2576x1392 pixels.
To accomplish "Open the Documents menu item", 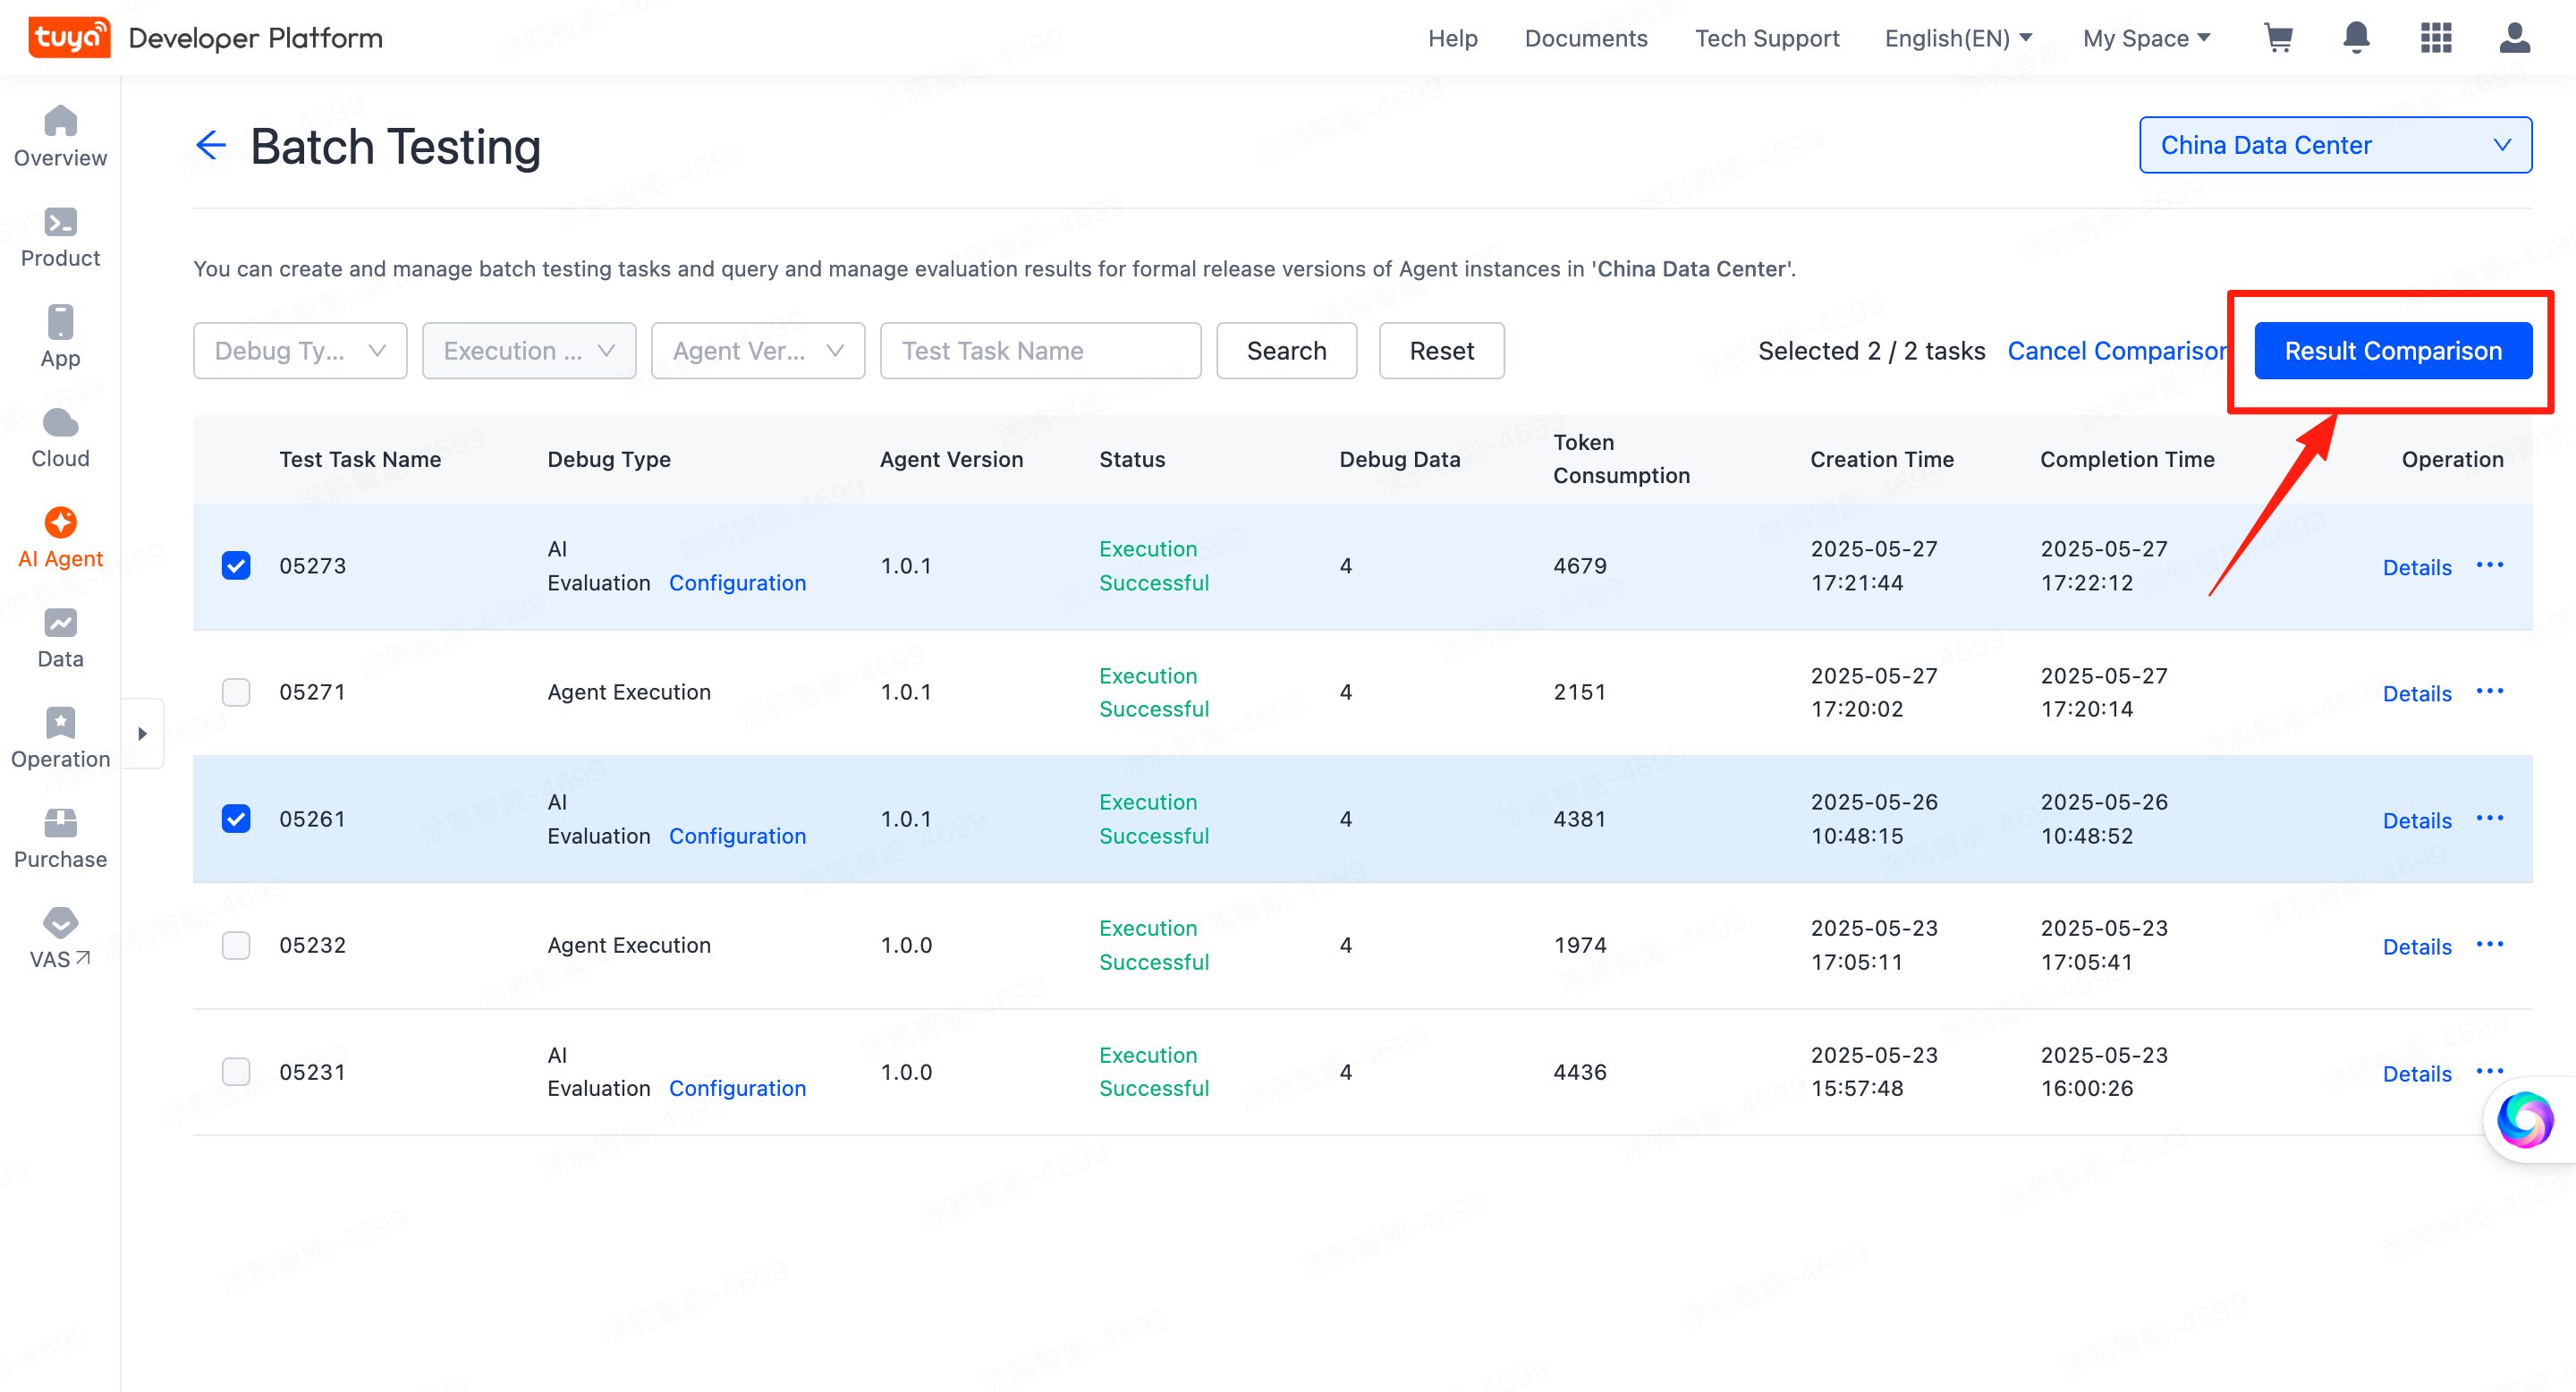I will (1586, 38).
